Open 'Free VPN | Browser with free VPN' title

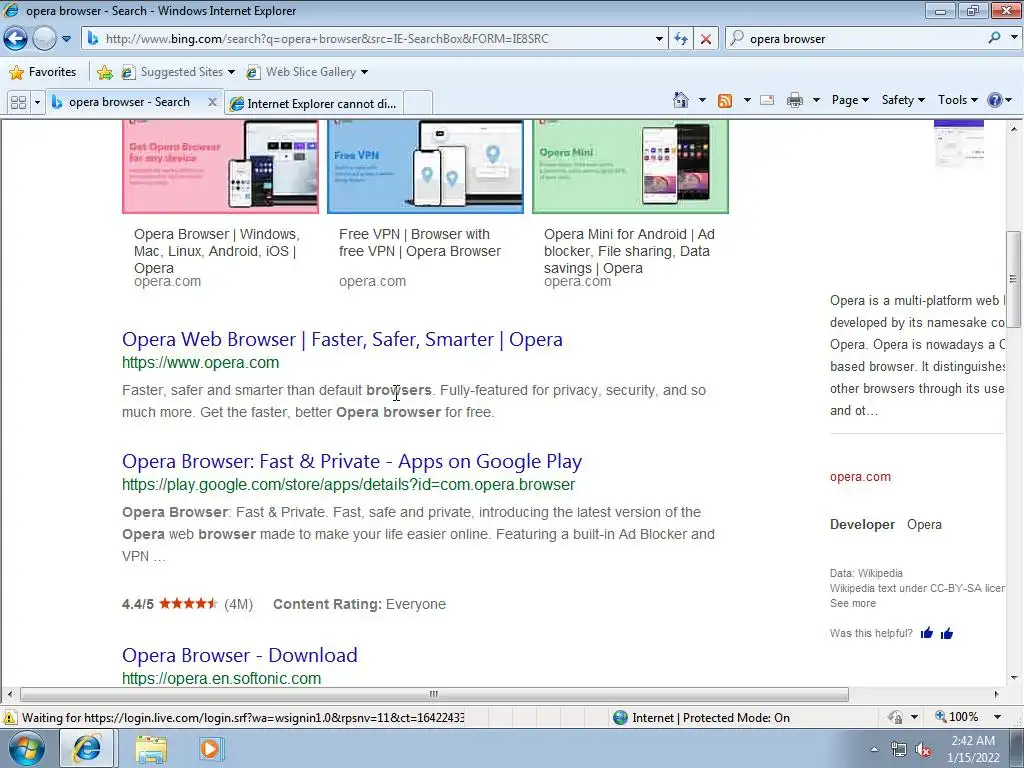point(420,242)
